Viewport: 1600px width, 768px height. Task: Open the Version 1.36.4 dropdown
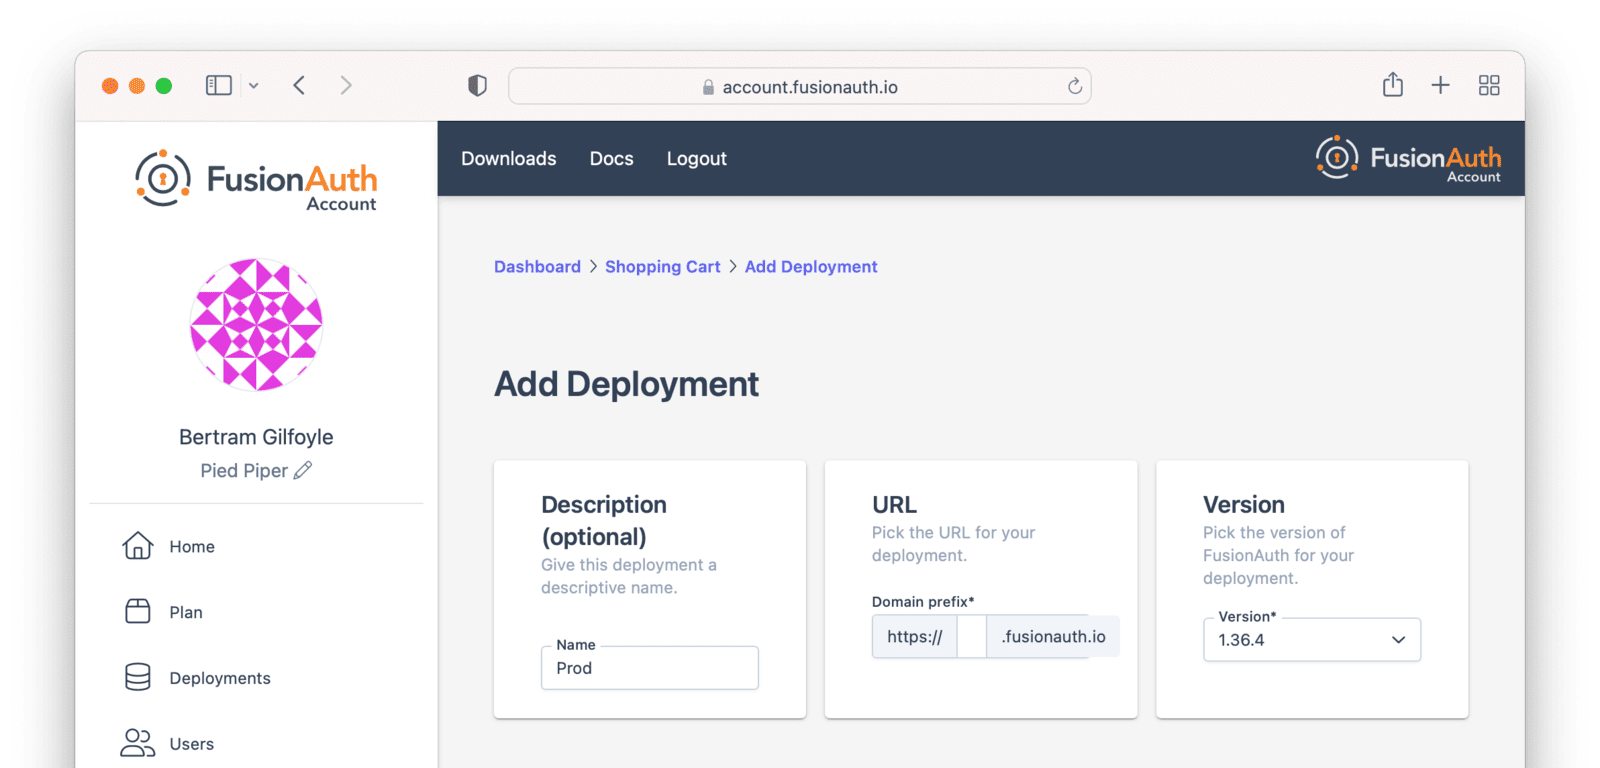pos(1312,639)
